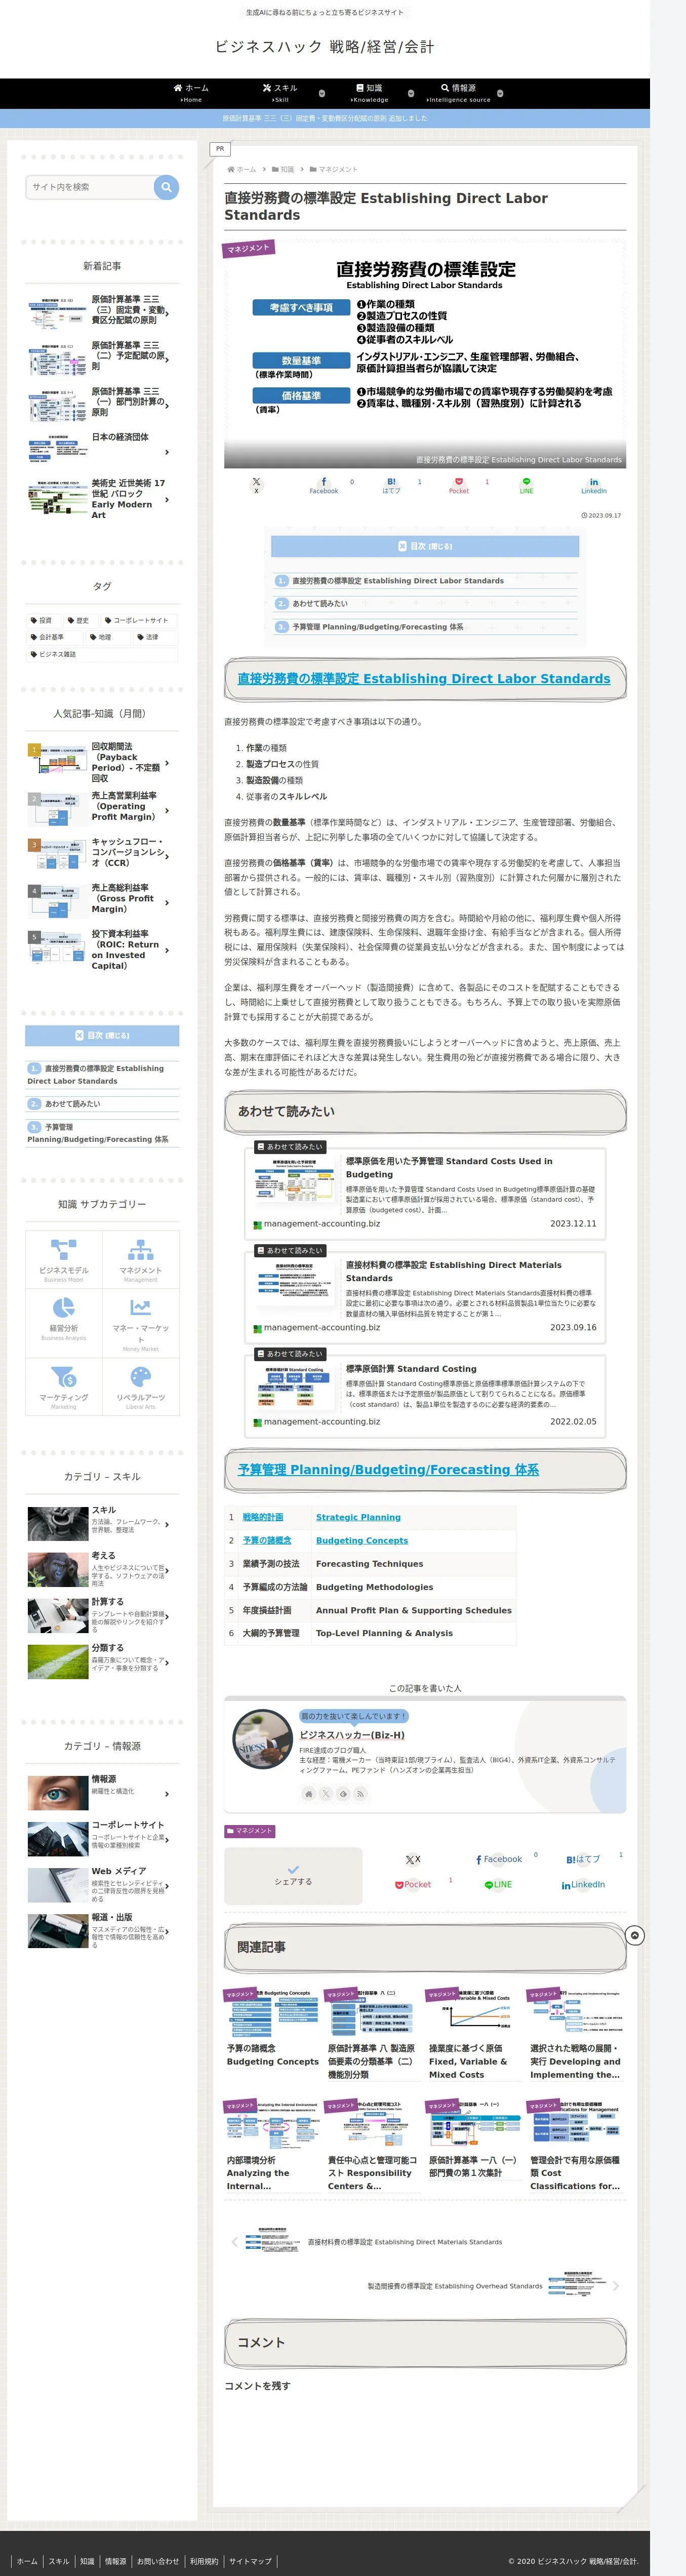Open the author's home page icon
686x2576 pixels.
(308, 1793)
